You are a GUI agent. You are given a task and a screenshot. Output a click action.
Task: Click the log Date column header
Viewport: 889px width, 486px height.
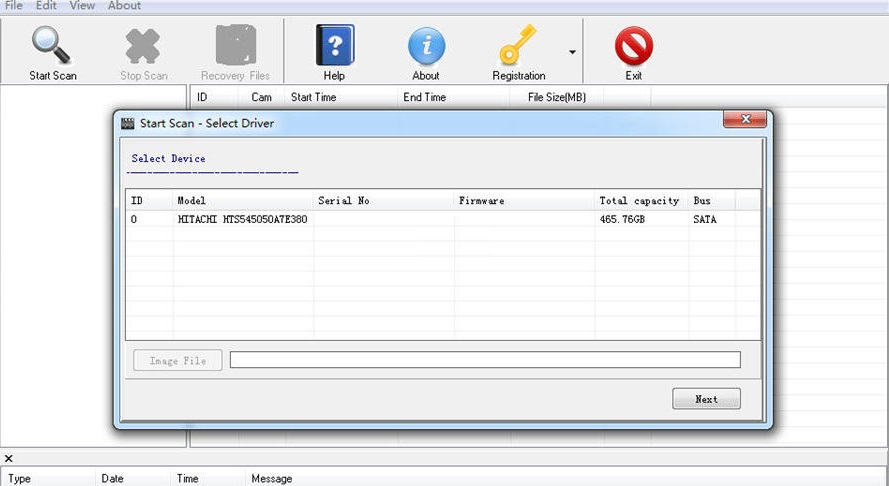point(133,478)
